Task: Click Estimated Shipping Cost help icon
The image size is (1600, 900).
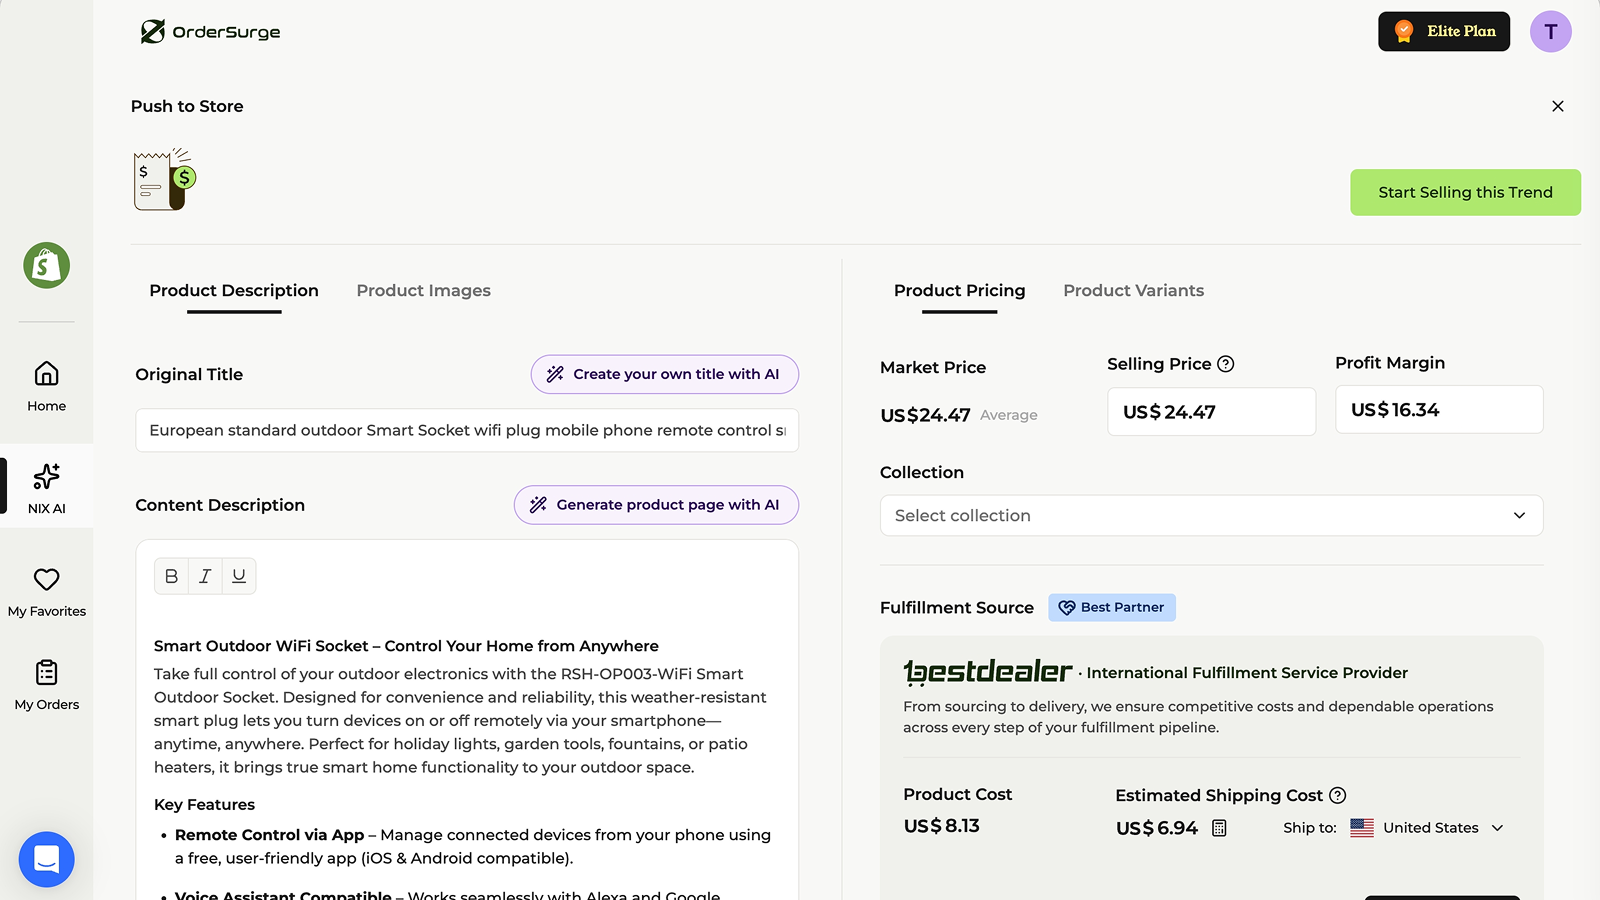Action: pos(1338,795)
